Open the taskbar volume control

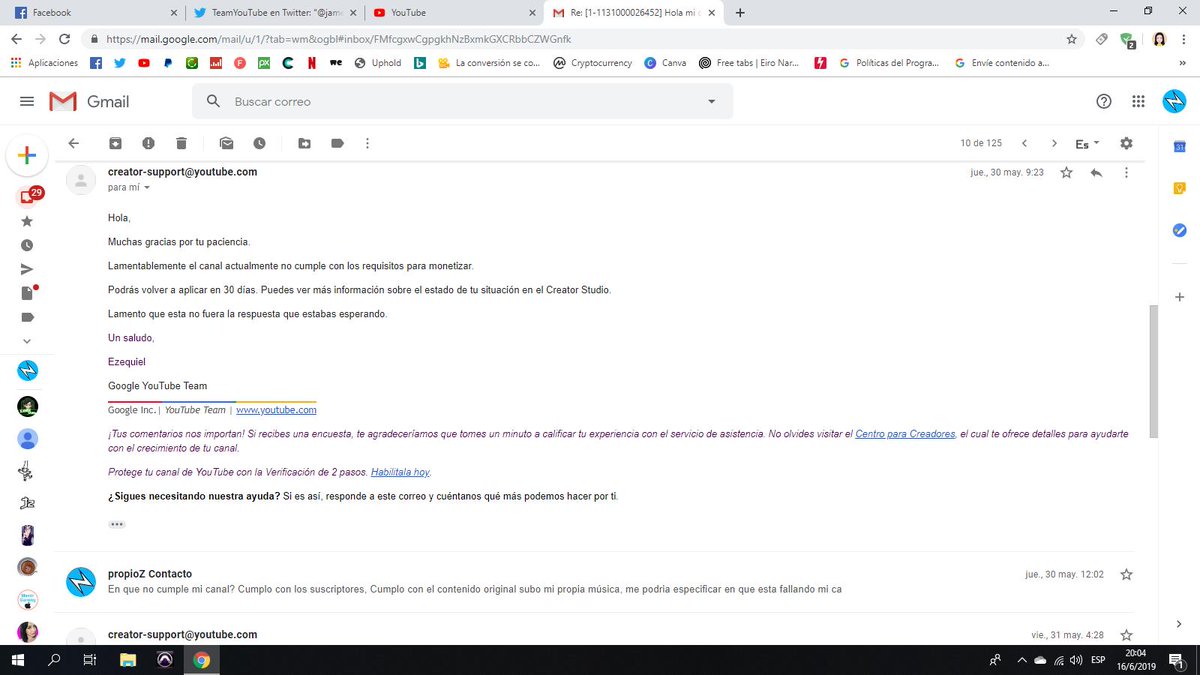[x=1075, y=660]
